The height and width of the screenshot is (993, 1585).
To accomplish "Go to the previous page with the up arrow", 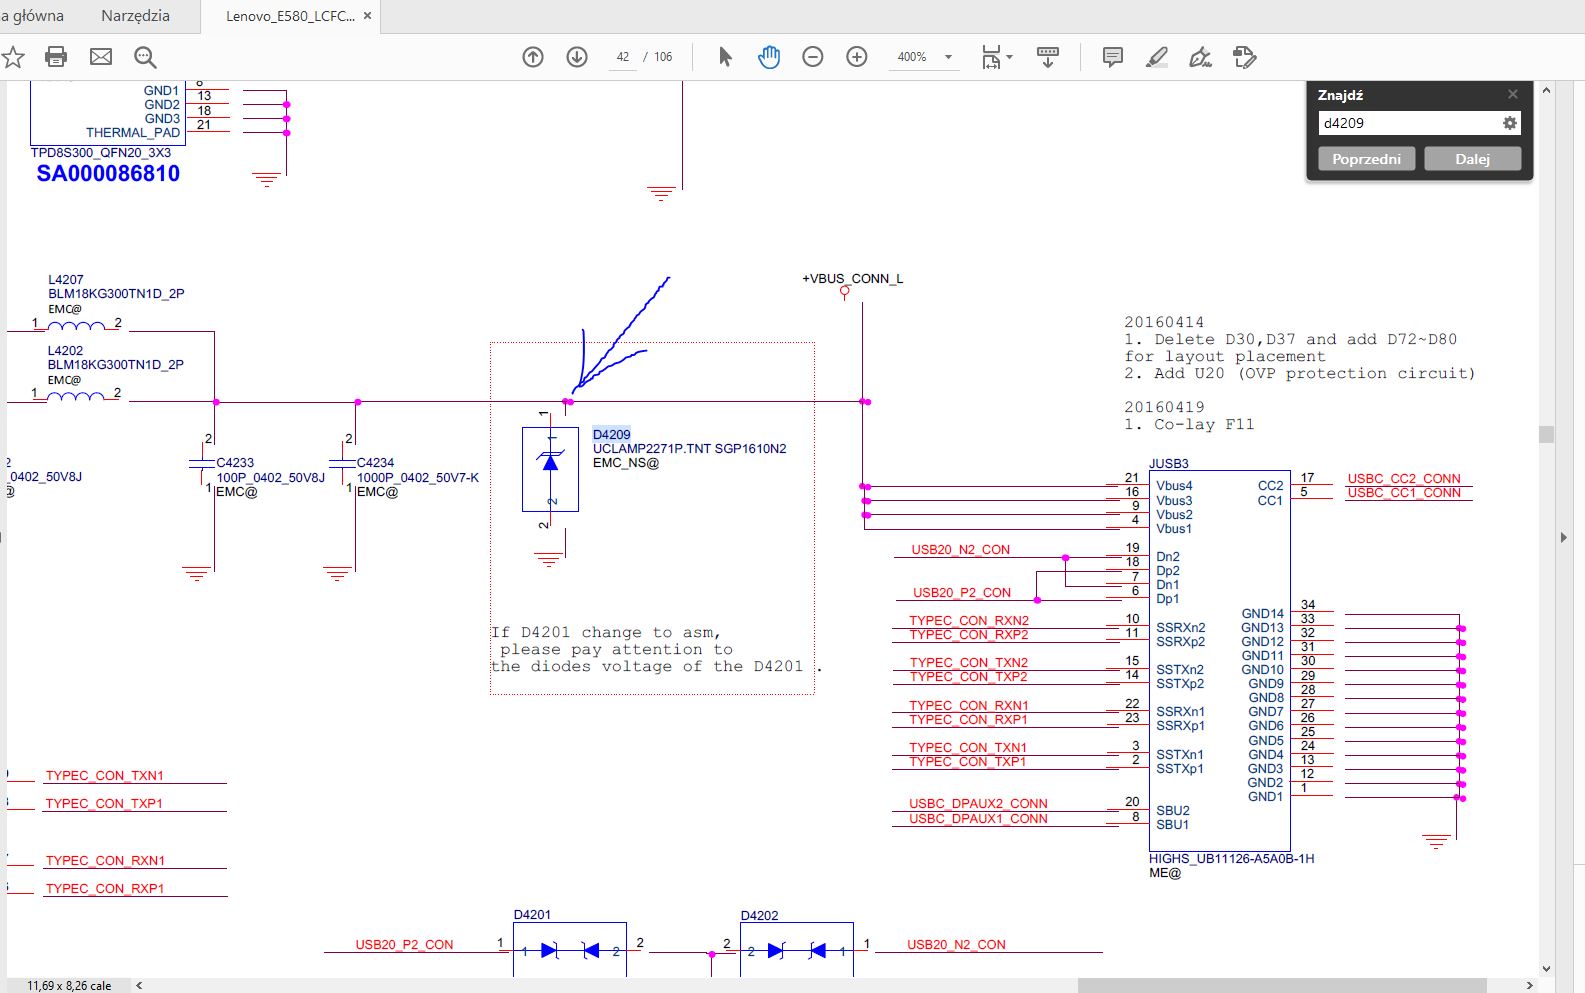I will [x=533, y=57].
